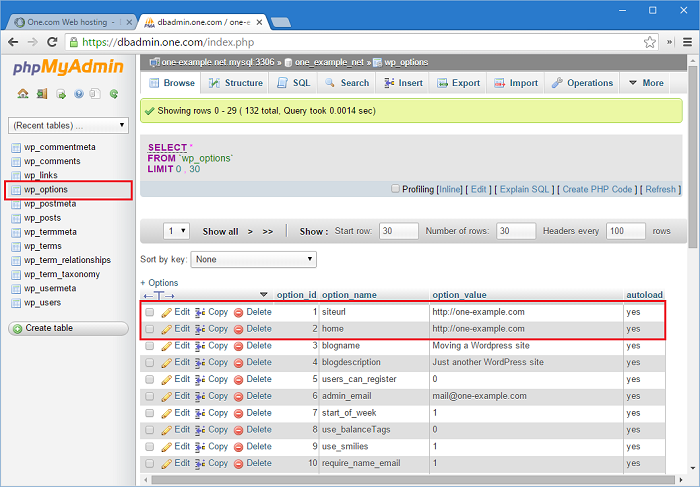Viewport: 700px width, 487px height.
Task: Click red Delete icon for use_smilies row
Action: (x=238, y=447)
